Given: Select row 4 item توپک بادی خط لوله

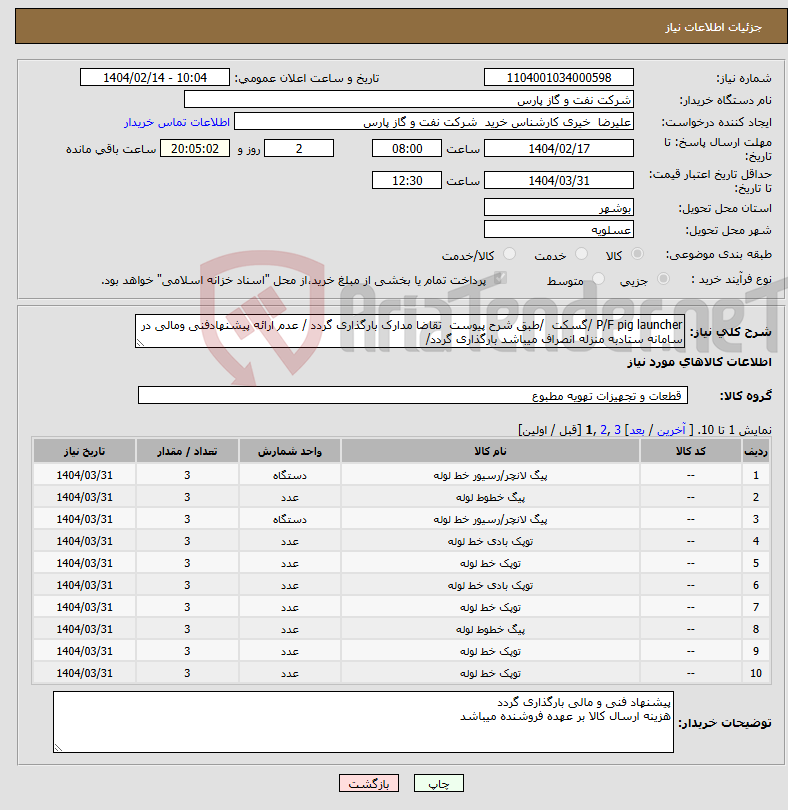Looking at the screenshot, I should [x=490, y=541].
